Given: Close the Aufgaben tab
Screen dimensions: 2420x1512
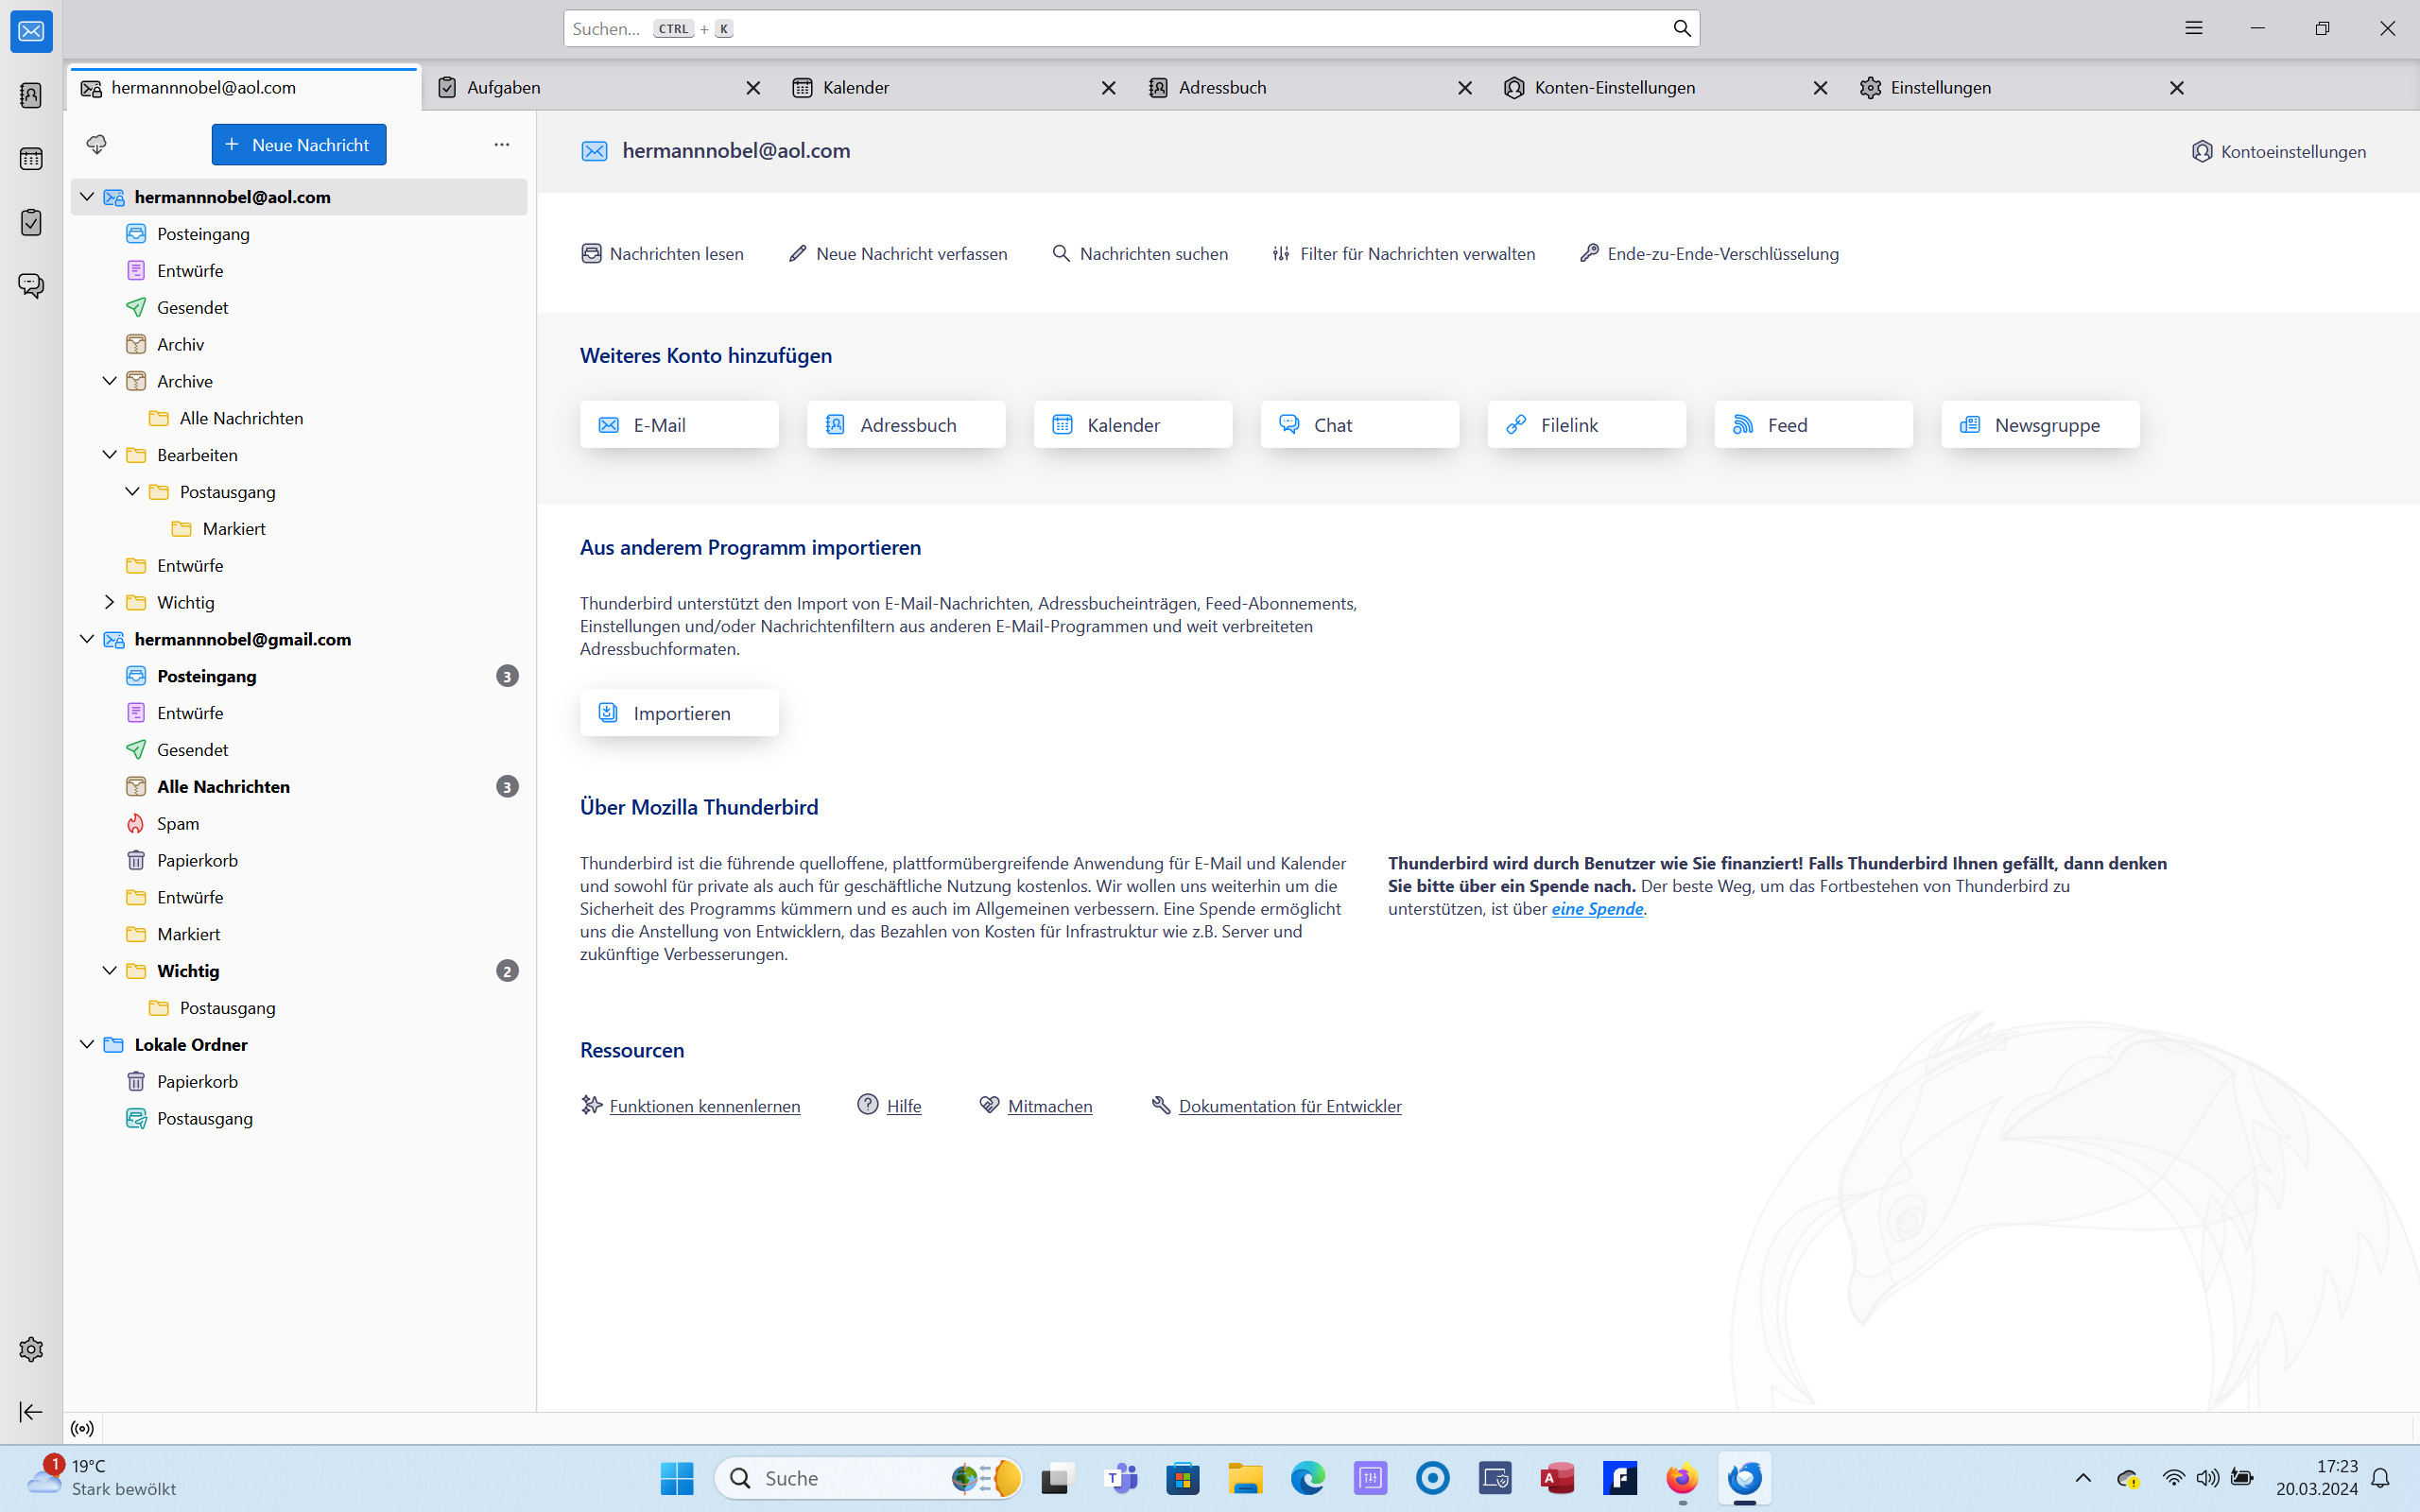Looking at the screenshot, I should [753, 88].
